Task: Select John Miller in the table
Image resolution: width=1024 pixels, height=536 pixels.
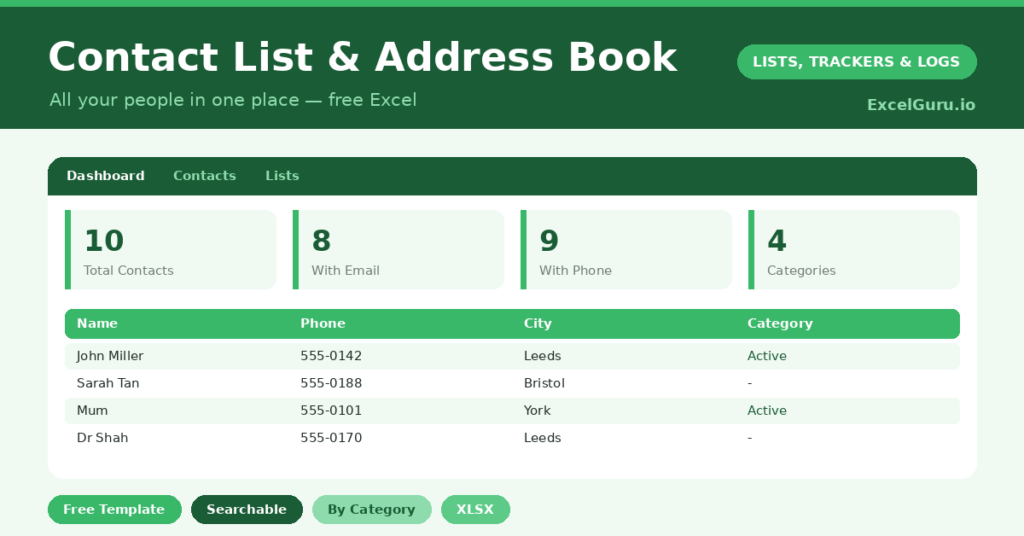Action: (110, 356)
